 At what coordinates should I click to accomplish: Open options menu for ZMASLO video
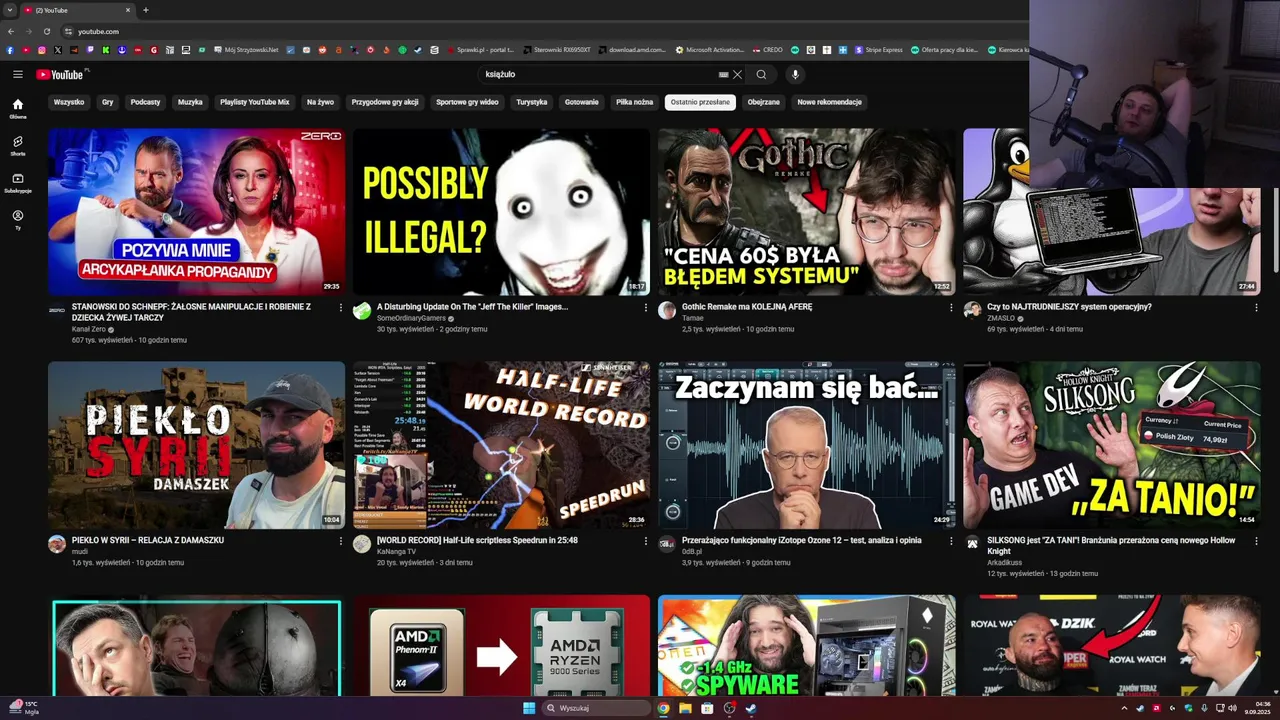click(1255, 308)
